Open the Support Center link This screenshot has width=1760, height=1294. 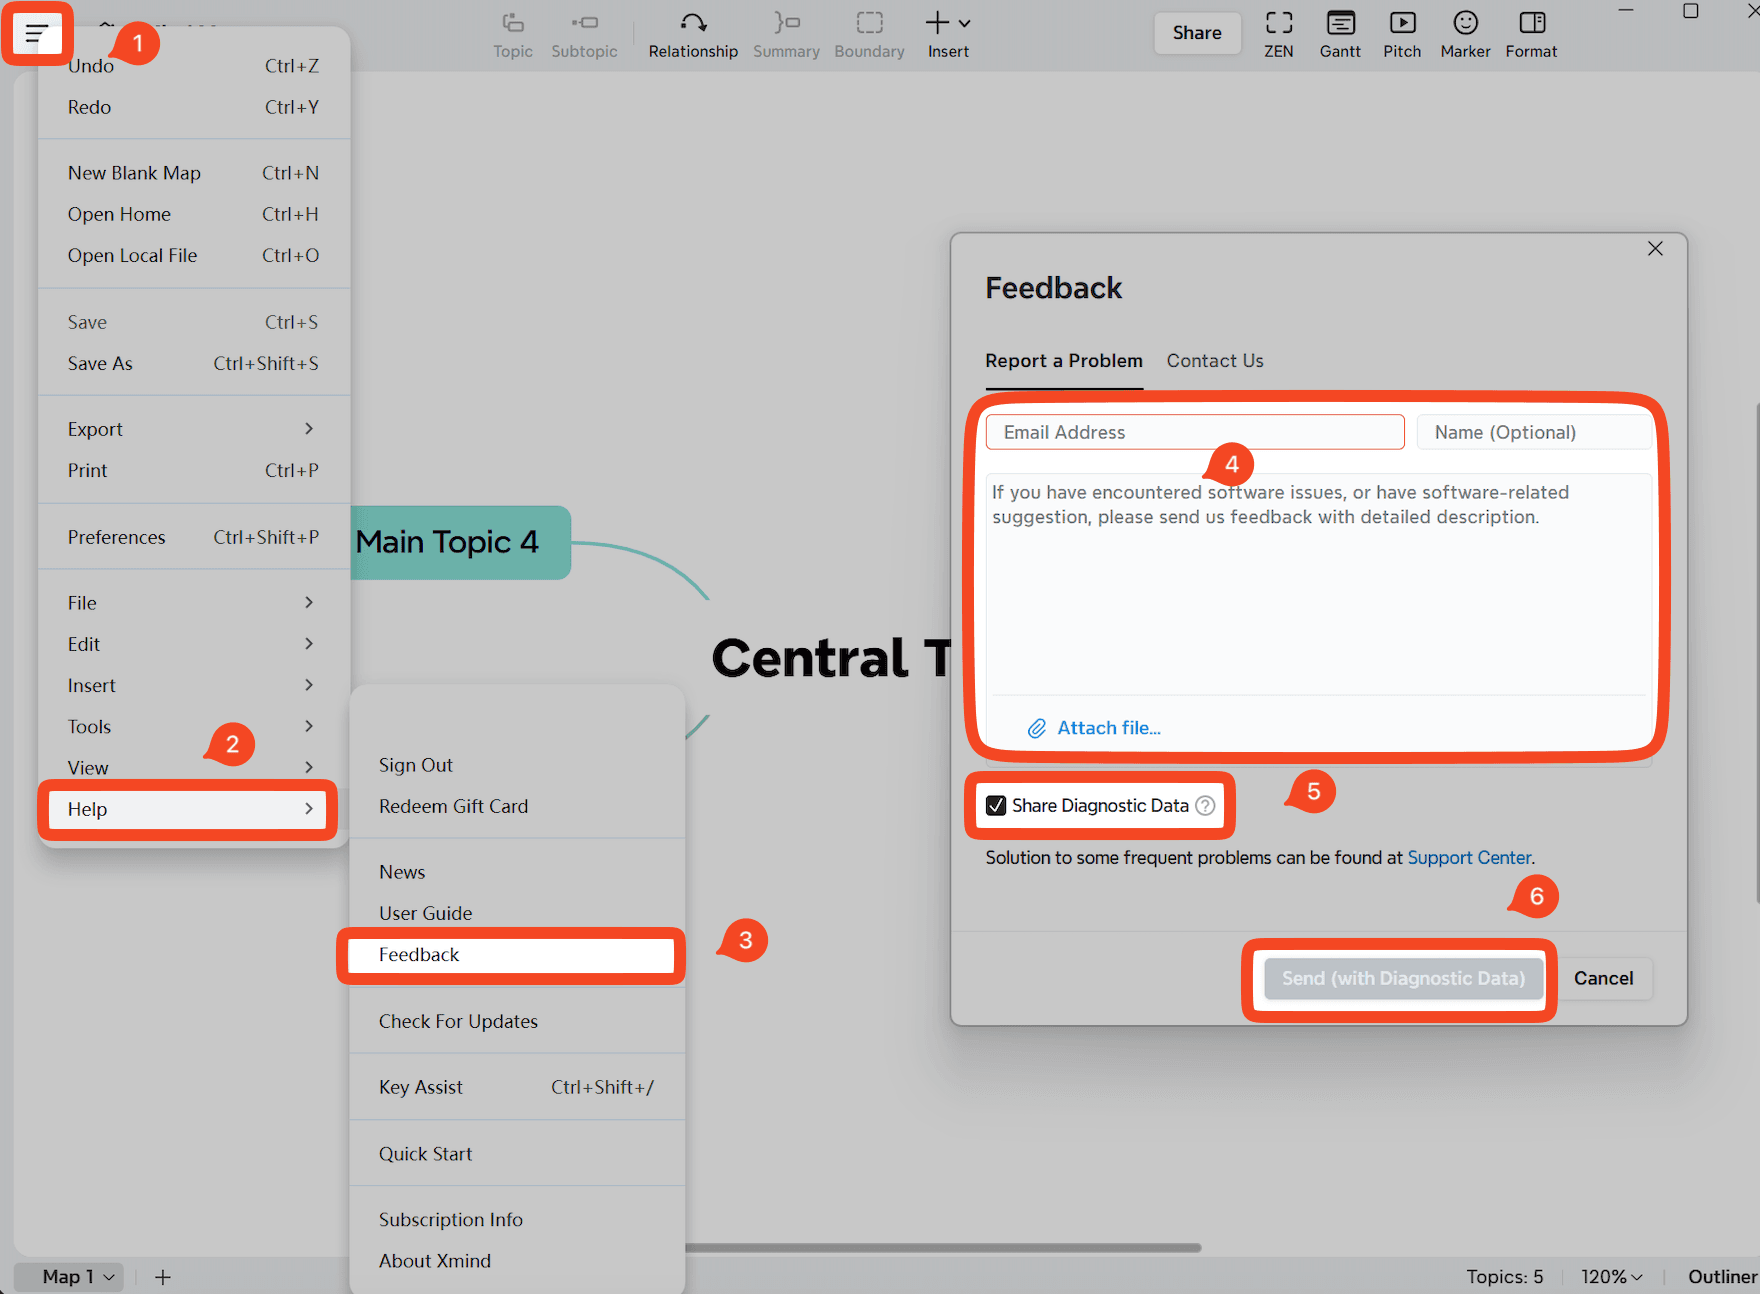(x=1469, y=858)
